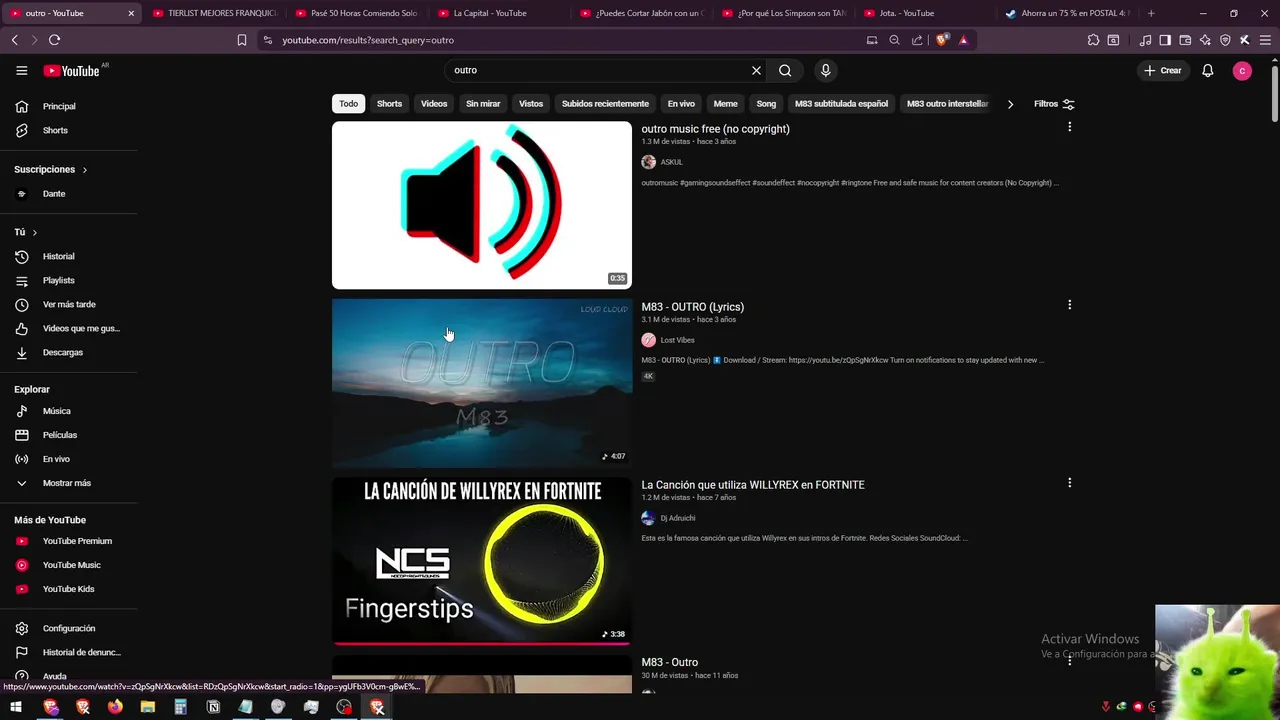
Task: Click the search magnifier button
Action: tap(785, 71)
